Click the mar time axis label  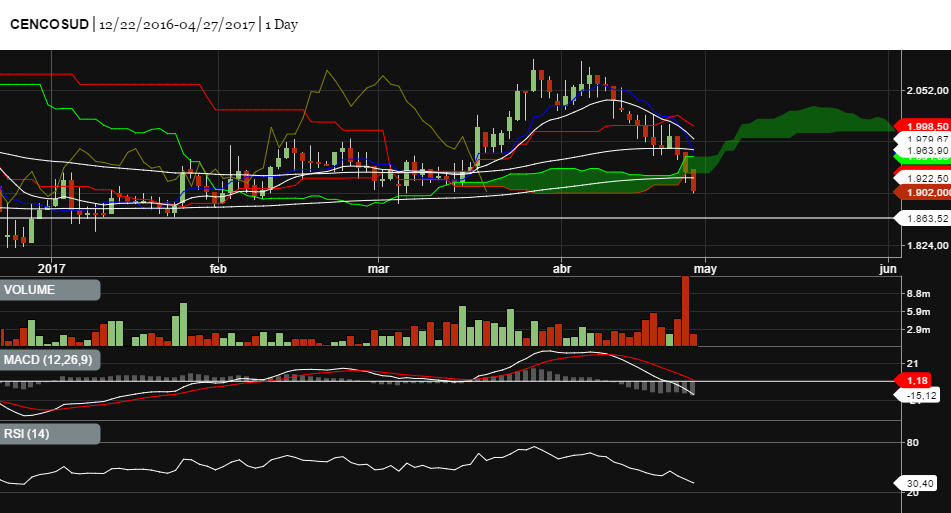[378, 269]
